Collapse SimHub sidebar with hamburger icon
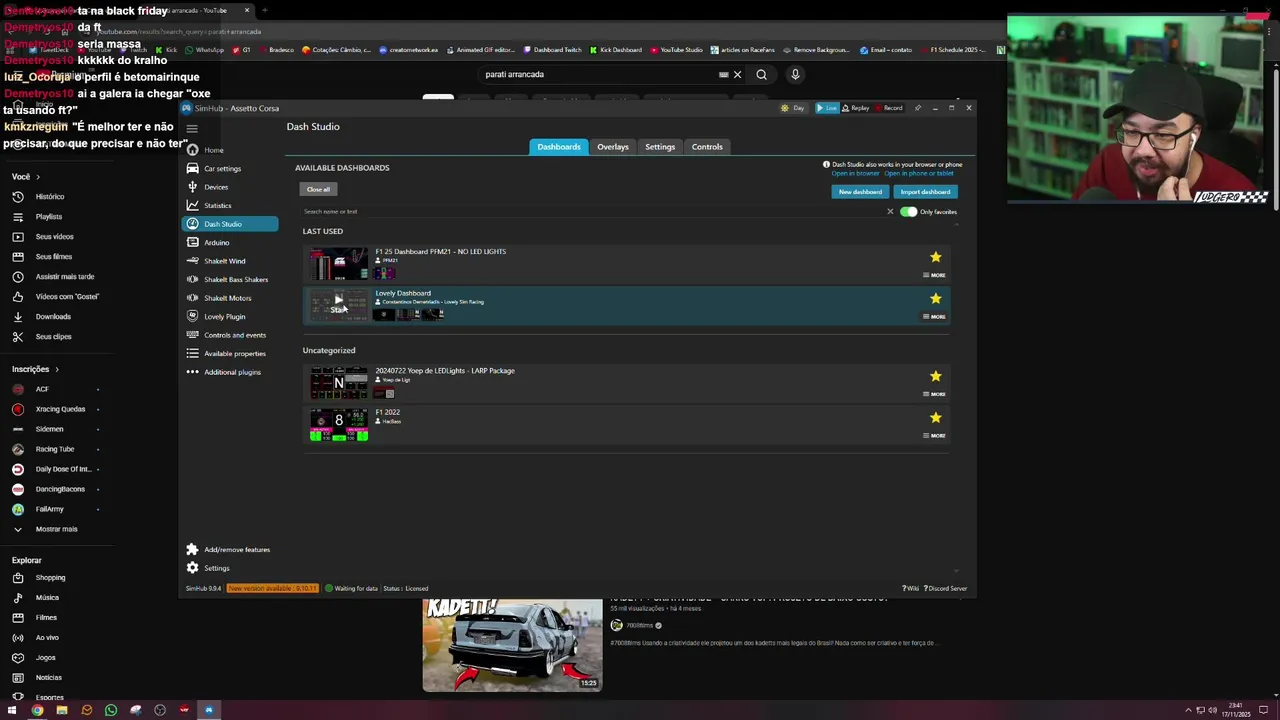Viewport: 1280px width, 720px height. [192, 128]
